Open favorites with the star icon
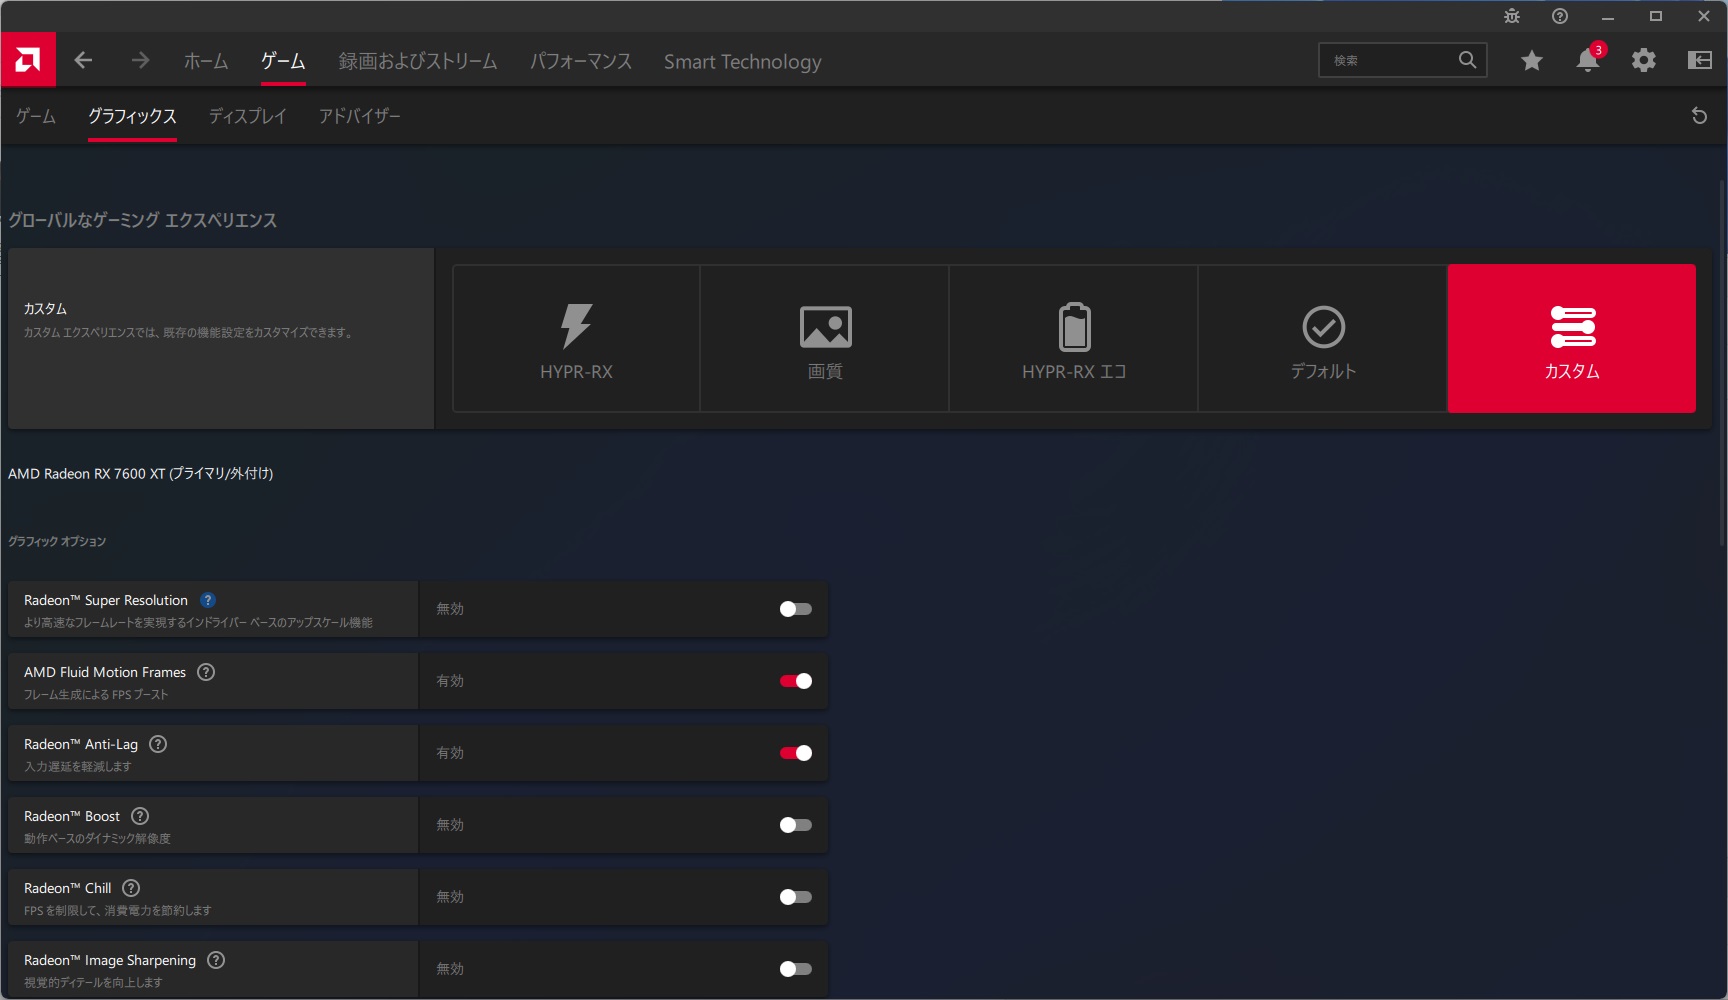Screen dimensions: 1728x1000 pos(1531,61)
